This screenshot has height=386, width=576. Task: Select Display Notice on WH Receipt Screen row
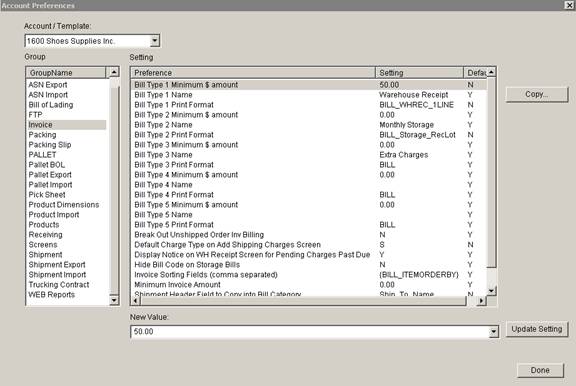309,255
